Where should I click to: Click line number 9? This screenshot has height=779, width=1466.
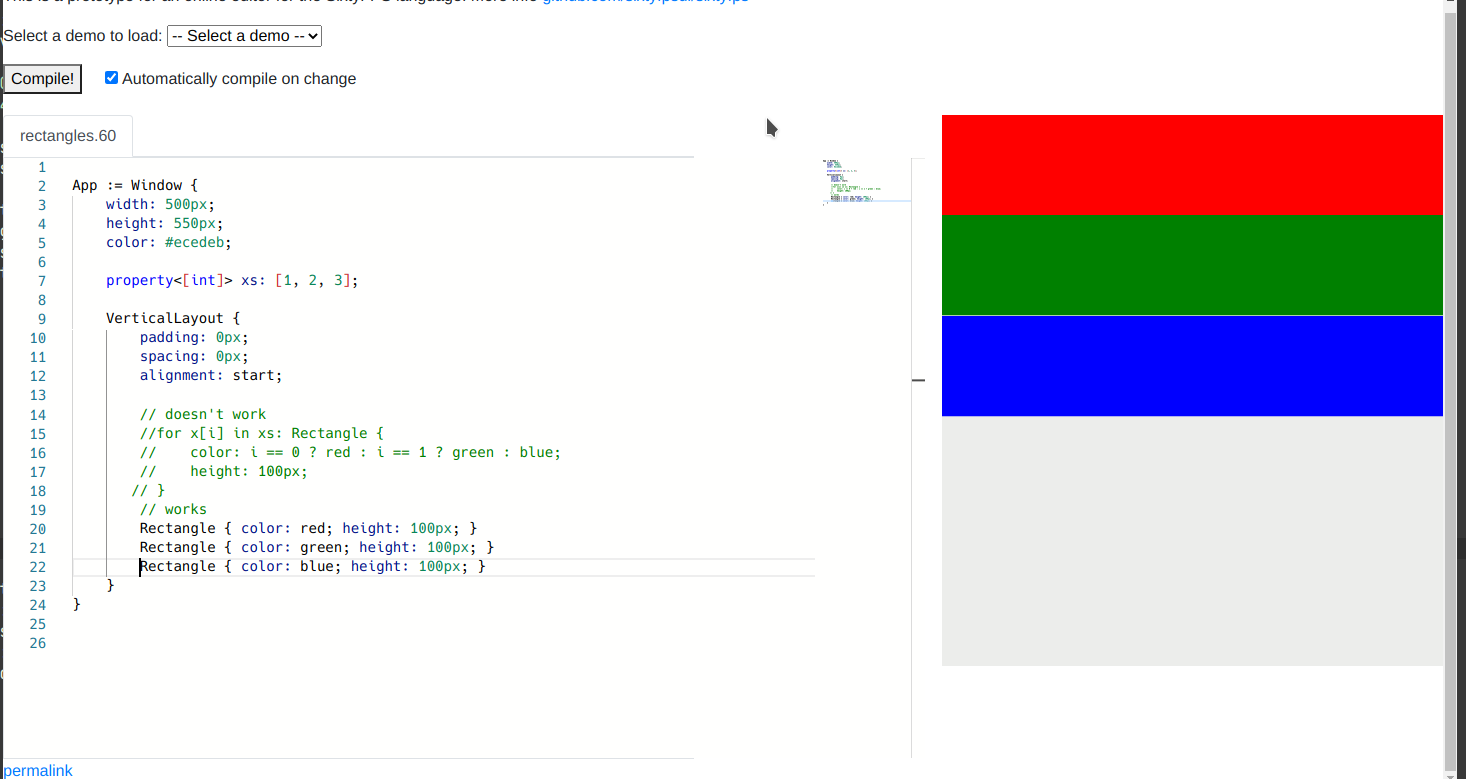[41, 318]
